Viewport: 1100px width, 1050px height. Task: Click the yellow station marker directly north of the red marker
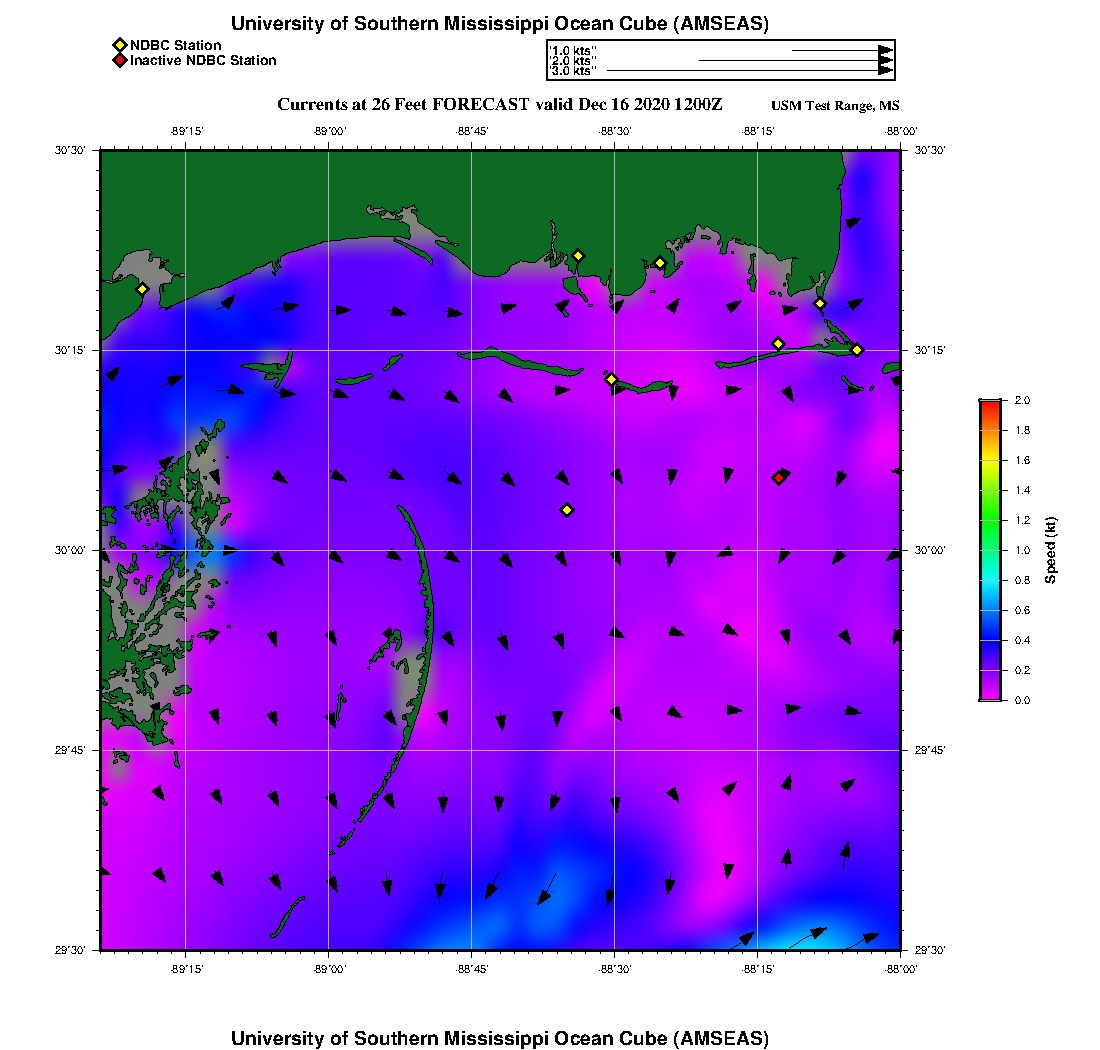[x=778, y=344]
